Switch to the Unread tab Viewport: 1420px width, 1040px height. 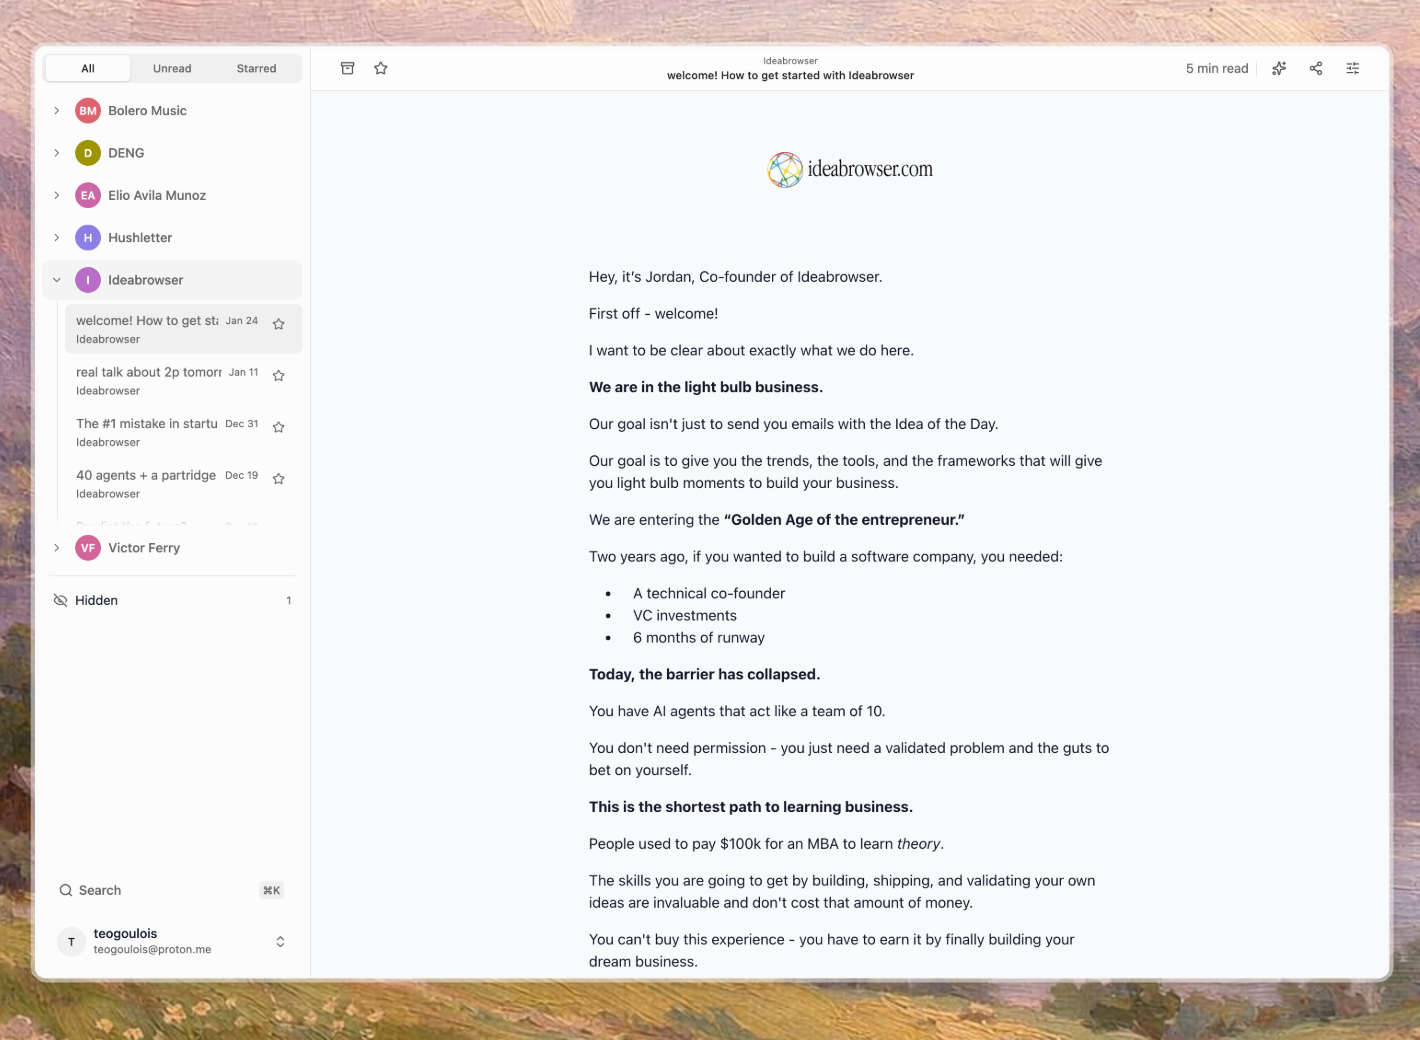(172, 68)
